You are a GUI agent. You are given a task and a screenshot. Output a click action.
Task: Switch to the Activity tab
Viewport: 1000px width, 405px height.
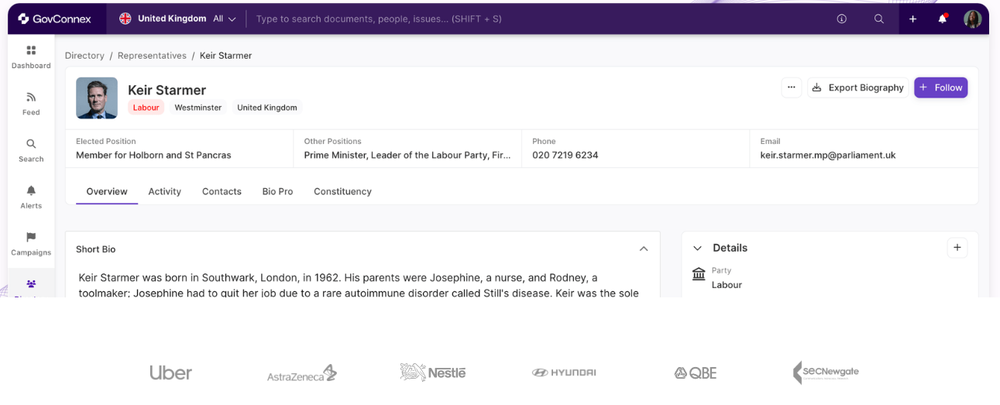pyautogui.click(x=165, y=191)
